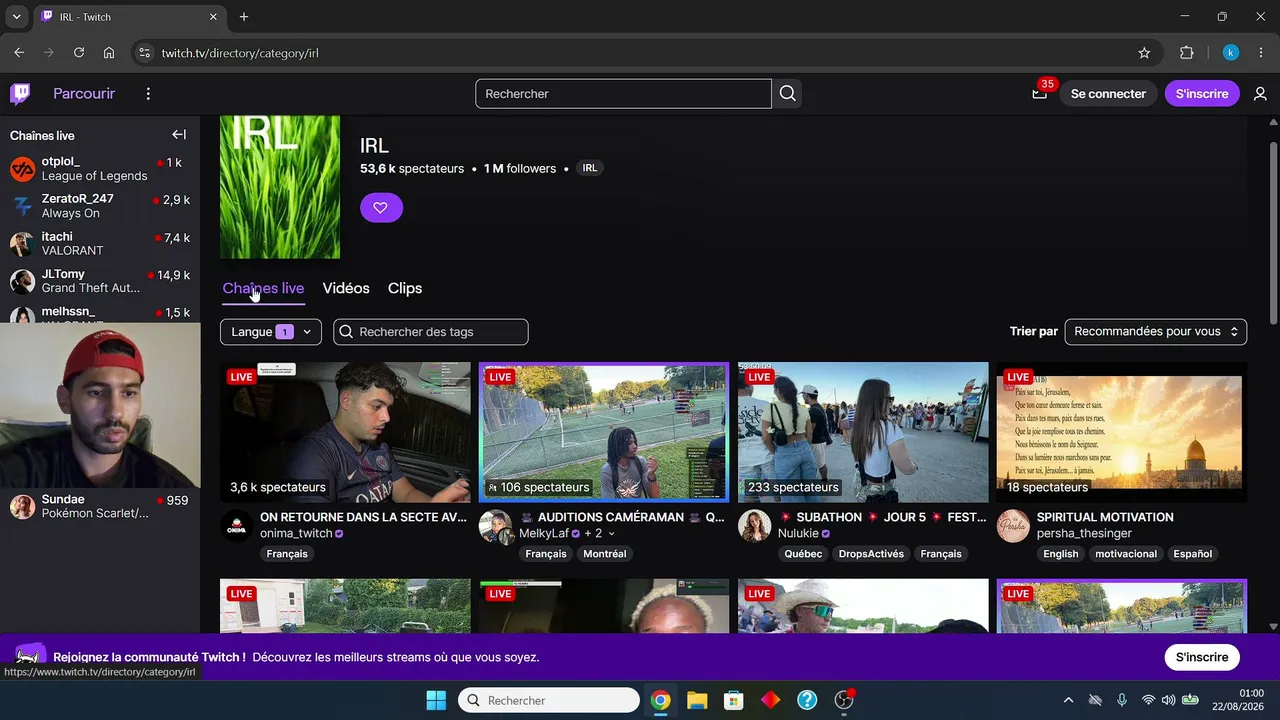The height and width of the screenshot is (720, 1280).
Task: Go to the browser home page
Action: coord(109,53)
